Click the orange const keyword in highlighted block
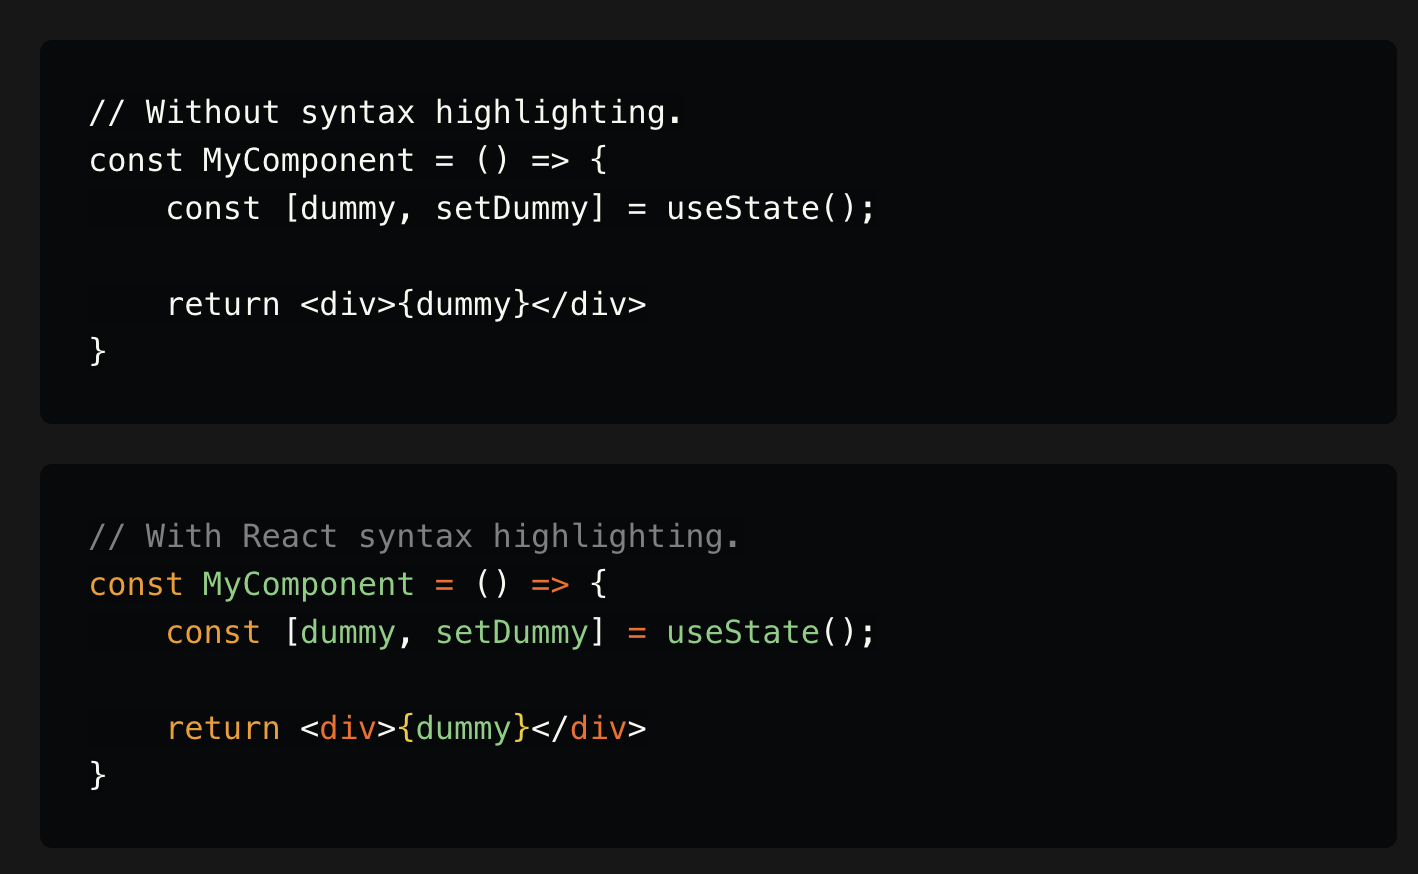 coord(136,584)
